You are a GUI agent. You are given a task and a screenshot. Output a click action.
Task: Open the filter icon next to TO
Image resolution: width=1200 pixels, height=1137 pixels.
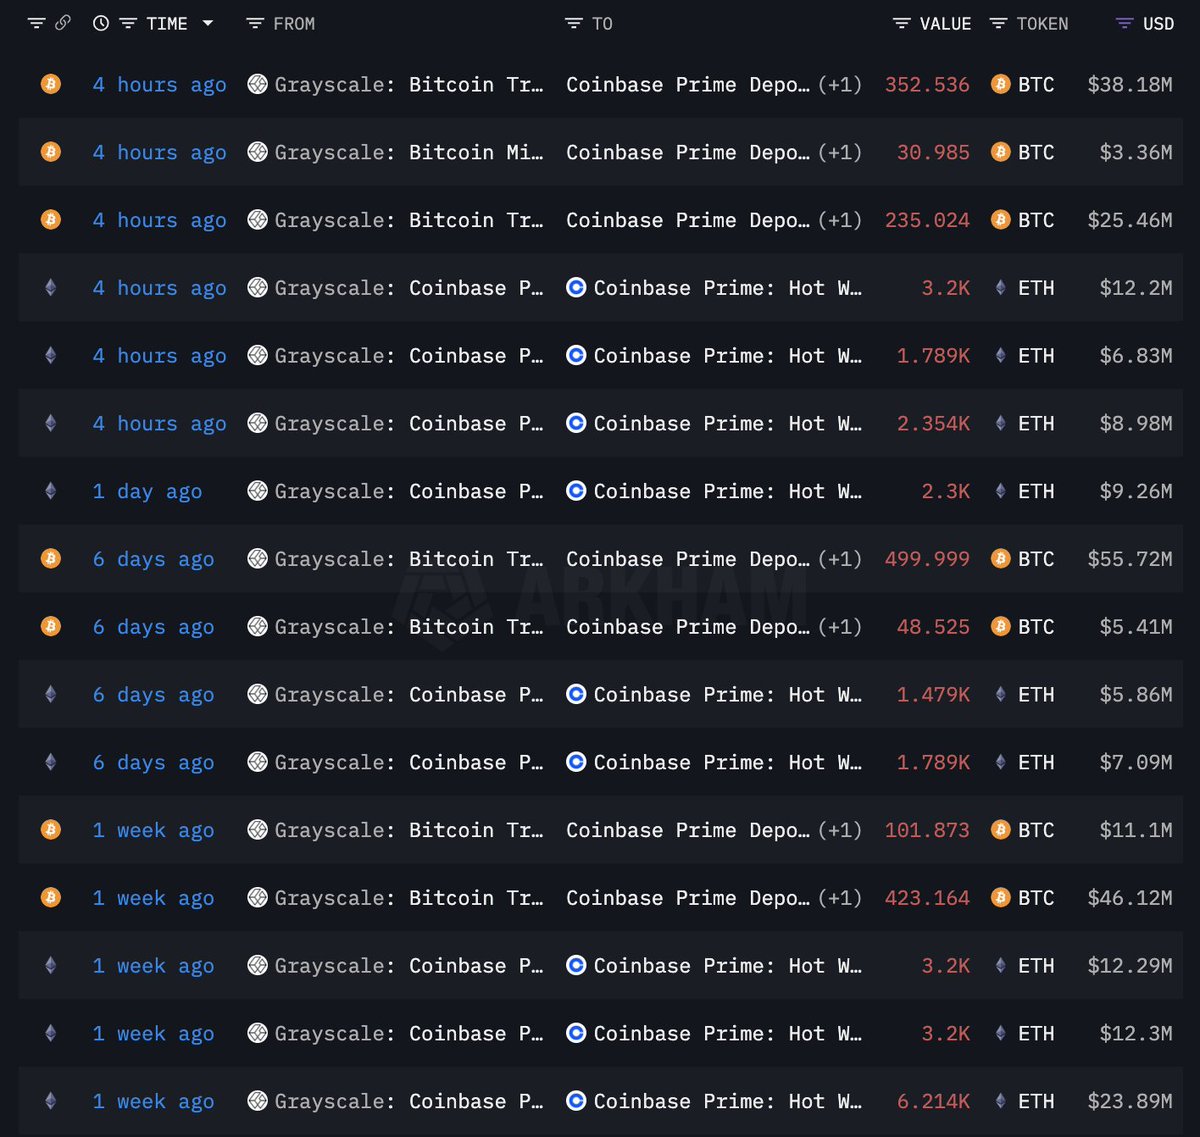(573, 23)
